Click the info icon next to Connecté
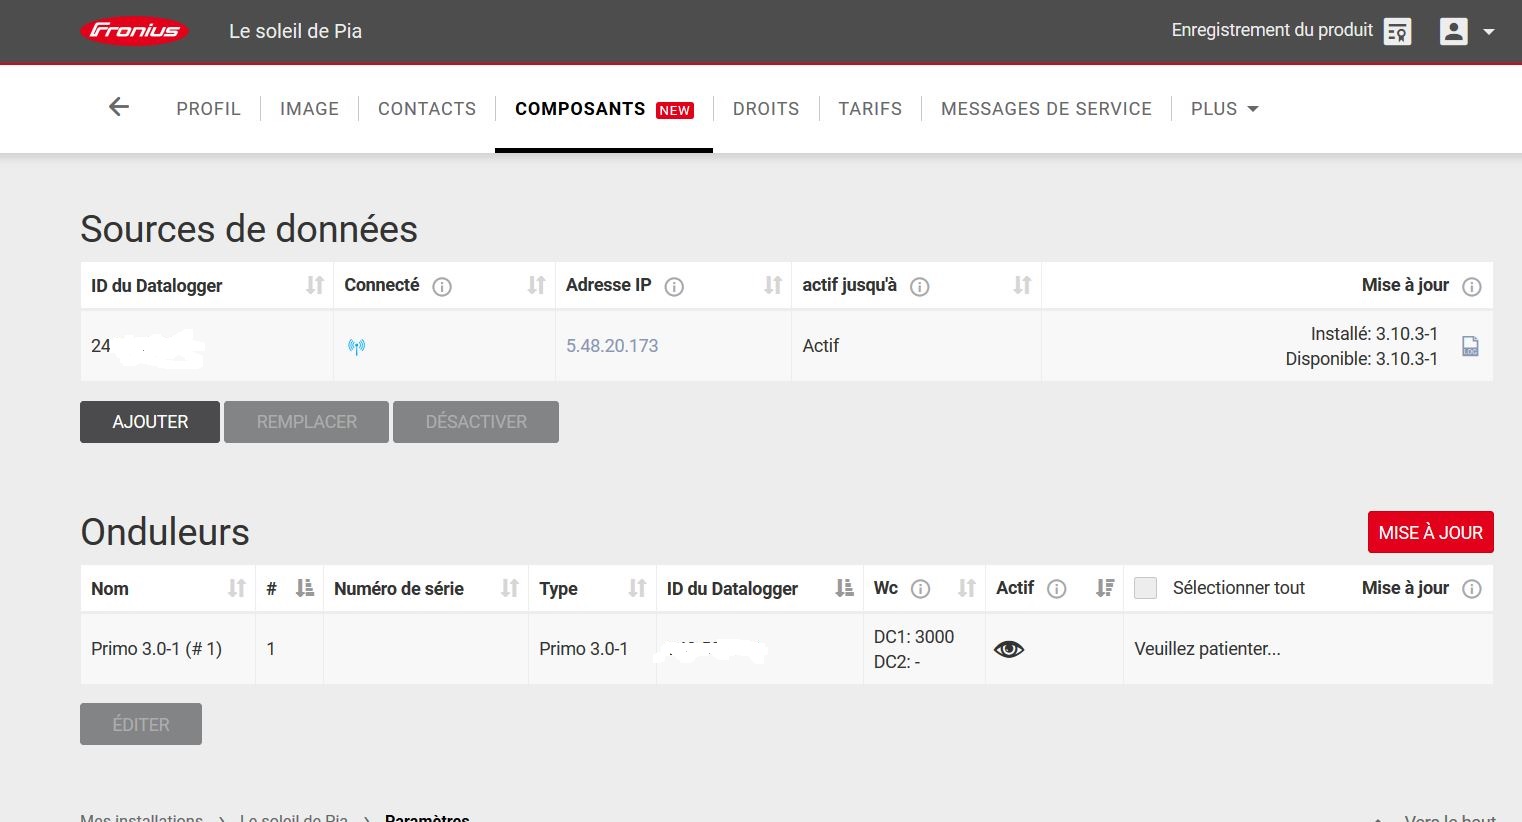Image resolution: width=1522 pixels, height=822 pixels. point(442,287)
